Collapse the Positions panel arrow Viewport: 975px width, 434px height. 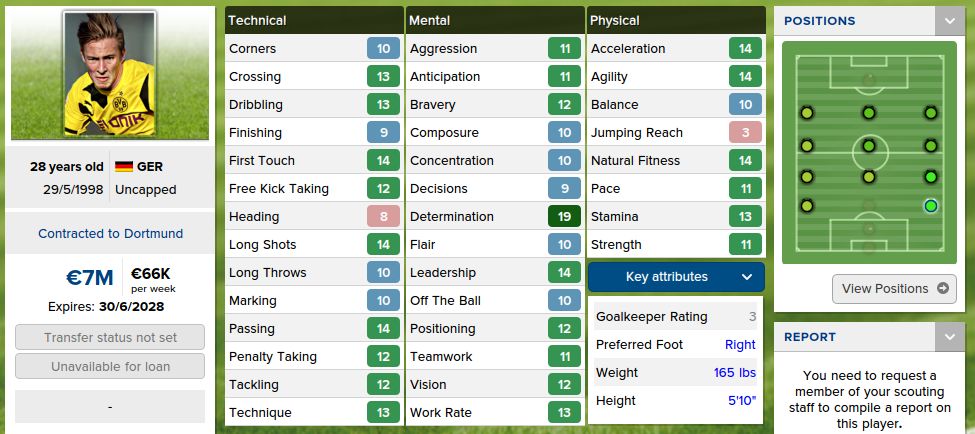click(x=949, y=21)
